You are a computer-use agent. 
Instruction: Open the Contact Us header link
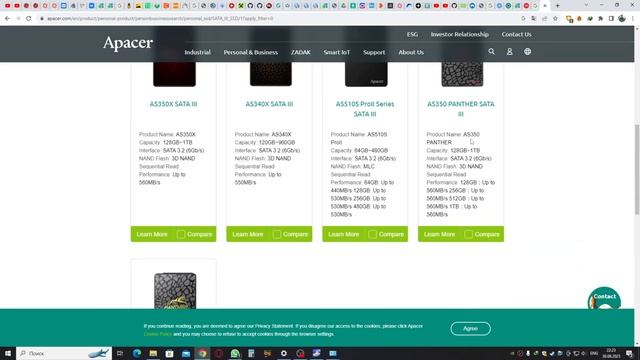(x=516, y=34)
